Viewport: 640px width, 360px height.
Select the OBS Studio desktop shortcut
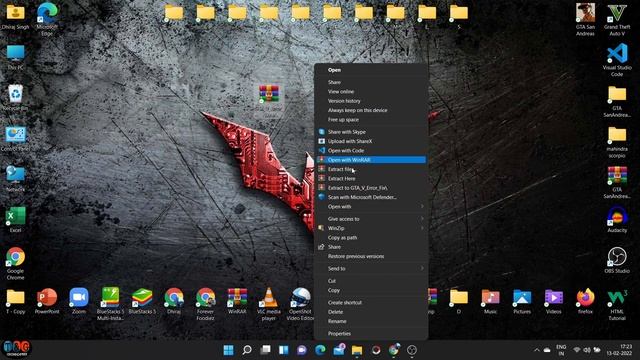617,260
